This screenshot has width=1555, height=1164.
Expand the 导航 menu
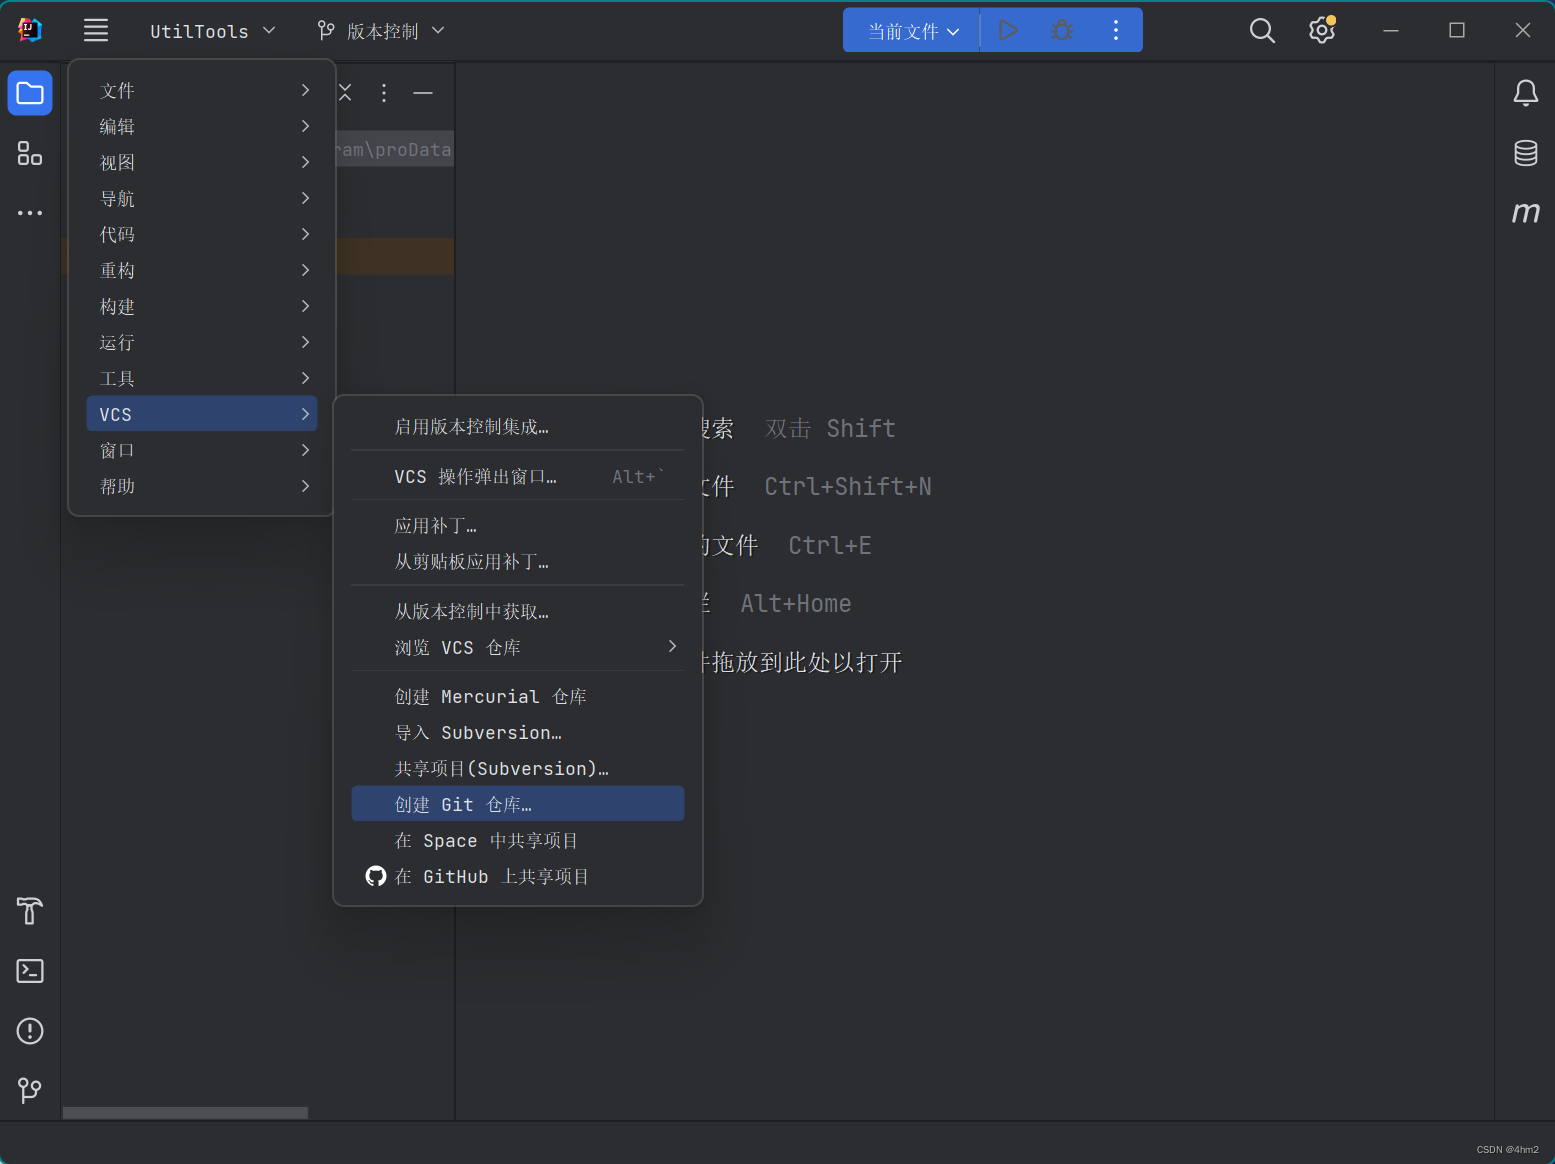[202, 198]
